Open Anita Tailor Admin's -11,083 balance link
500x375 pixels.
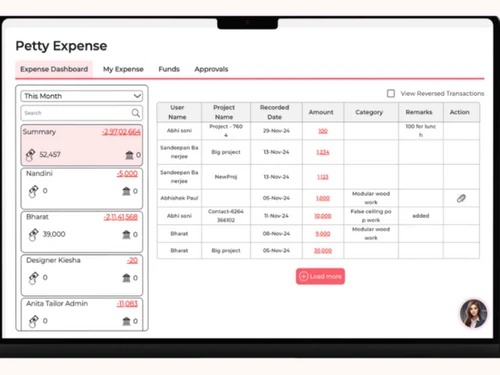click(x=127, y=304)
